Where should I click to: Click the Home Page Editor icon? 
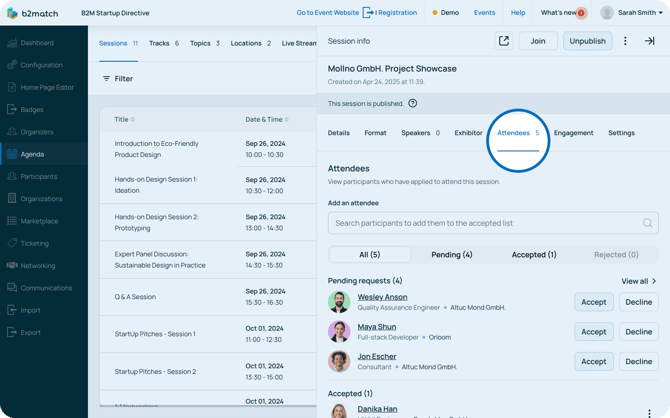click(x=12, y=87)
